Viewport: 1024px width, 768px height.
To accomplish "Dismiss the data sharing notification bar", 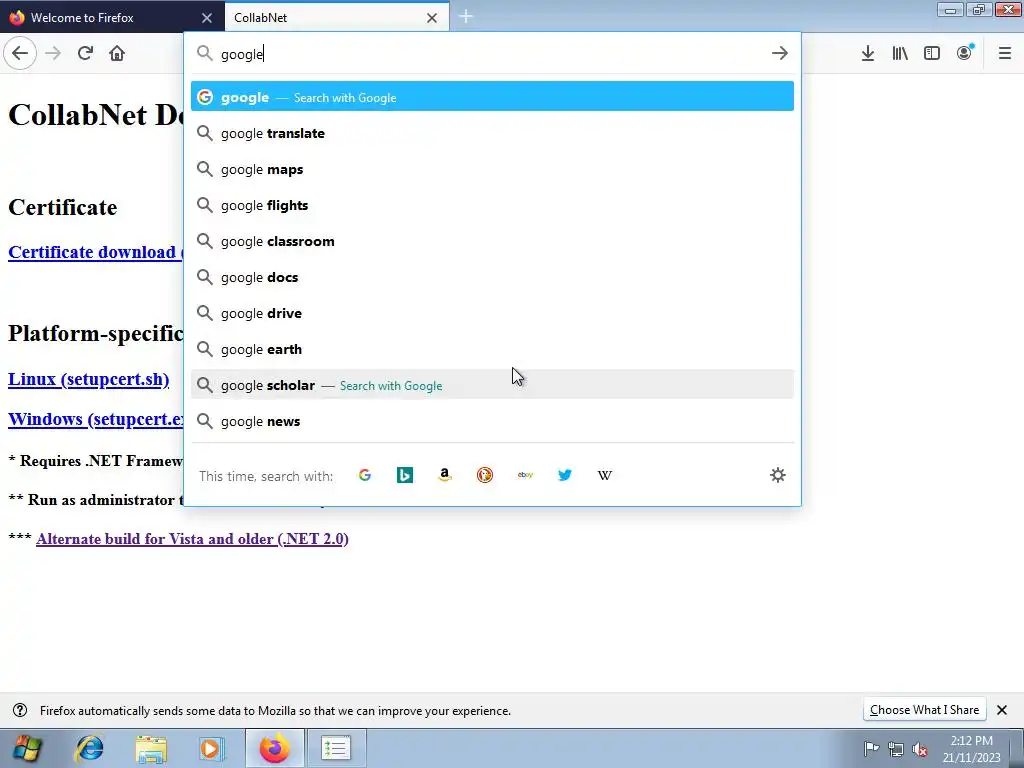I will tap(1002, 710).
